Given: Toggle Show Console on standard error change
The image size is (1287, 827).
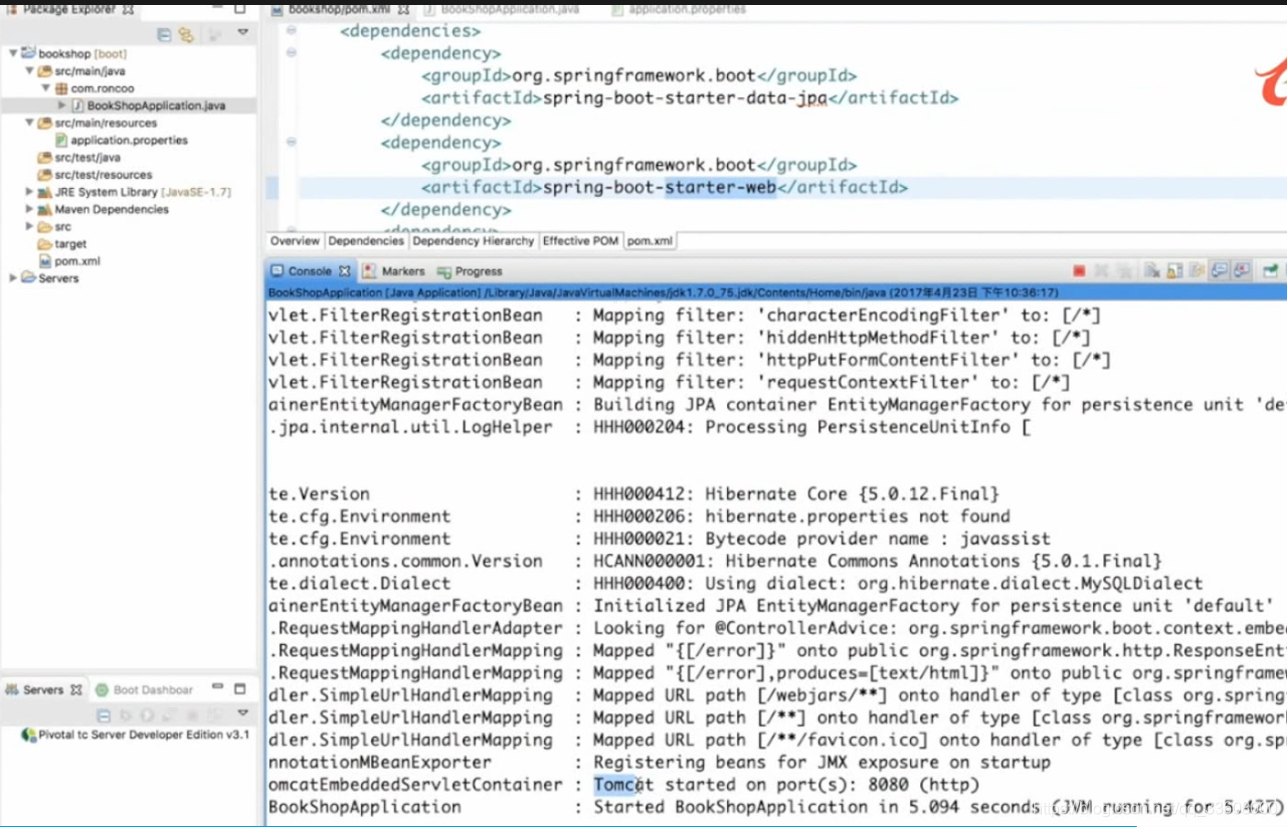Looking at the screenshot, I should [1242, 271].
